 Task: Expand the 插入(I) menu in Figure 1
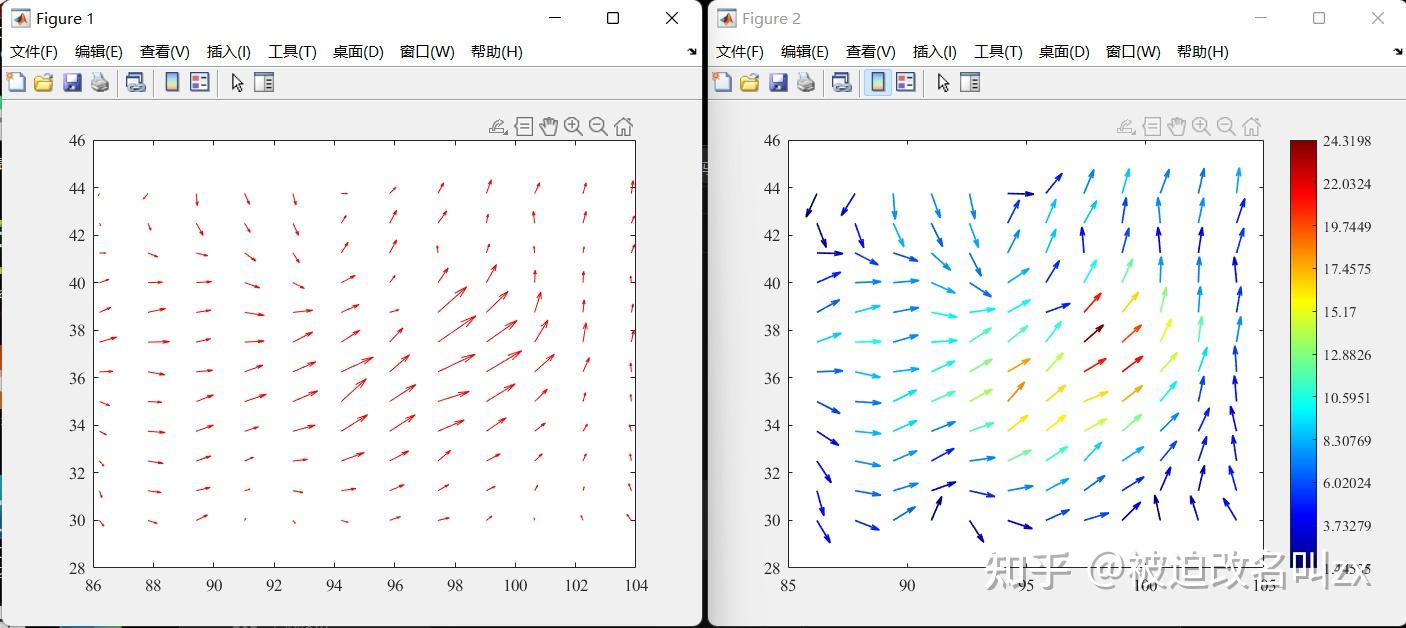click(x=227, y=51)
